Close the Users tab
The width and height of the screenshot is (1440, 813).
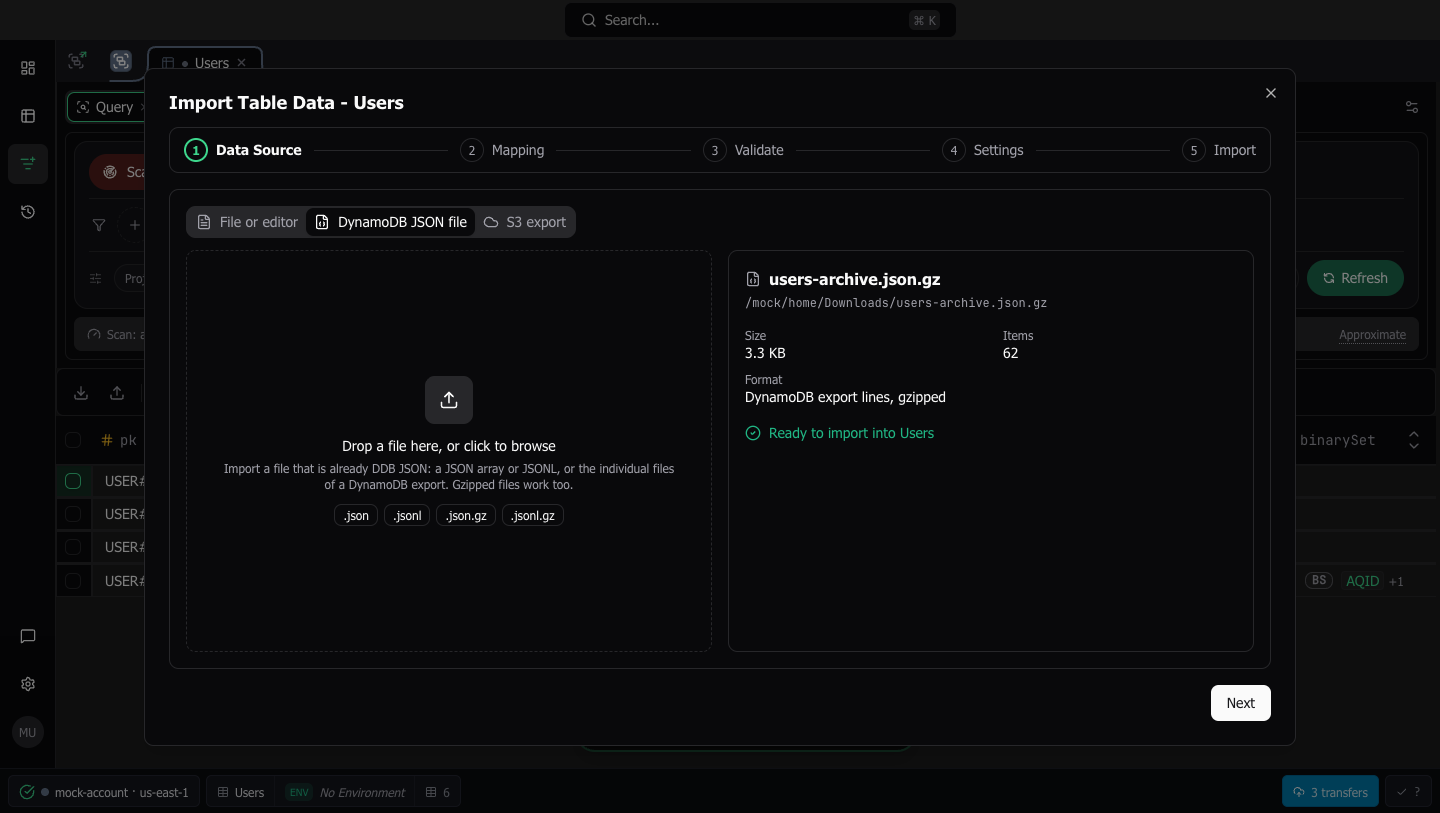(x=241, y=63)
